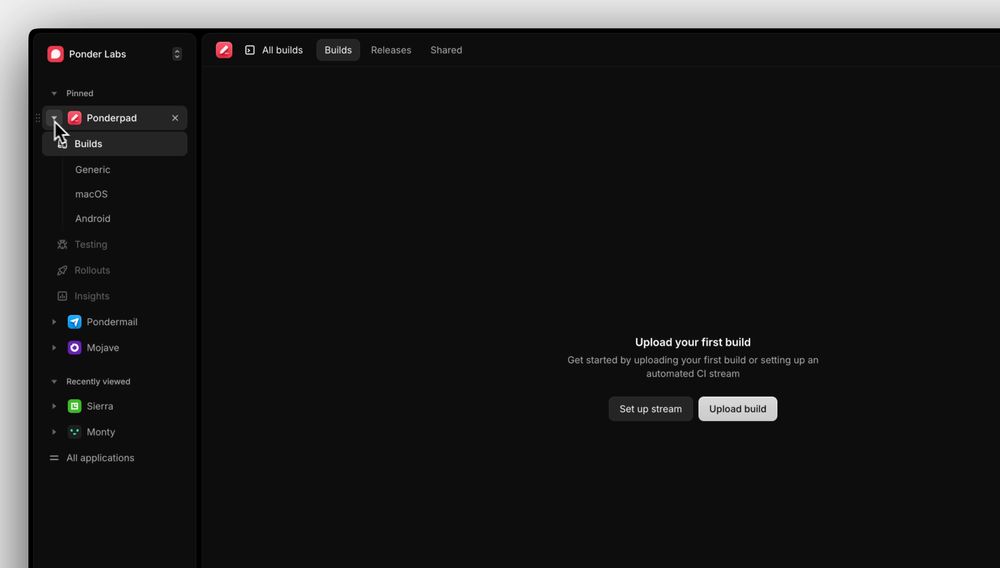Open the Generic builds sub-item
Viewport: 1000px width, 568px height.
[92, 170]
